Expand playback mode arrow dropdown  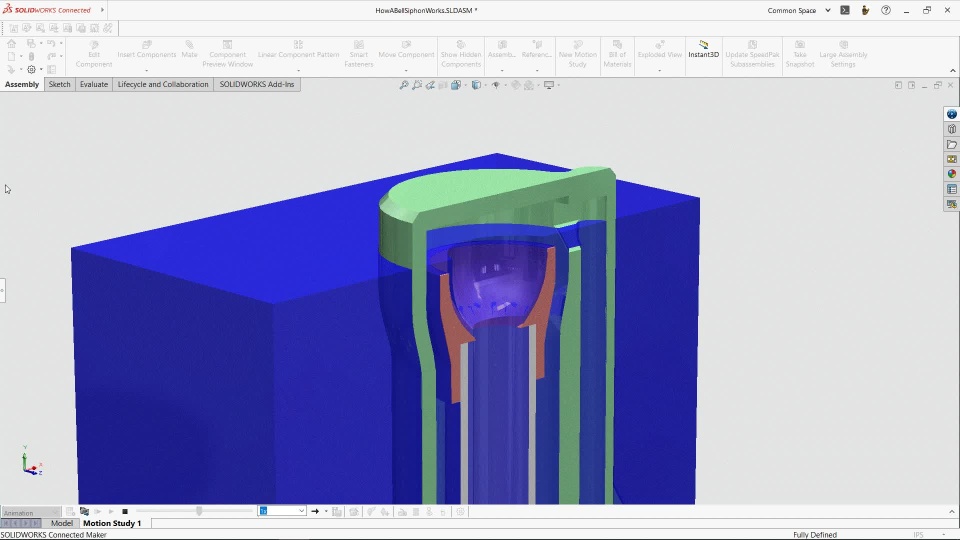tap(326, 511)
